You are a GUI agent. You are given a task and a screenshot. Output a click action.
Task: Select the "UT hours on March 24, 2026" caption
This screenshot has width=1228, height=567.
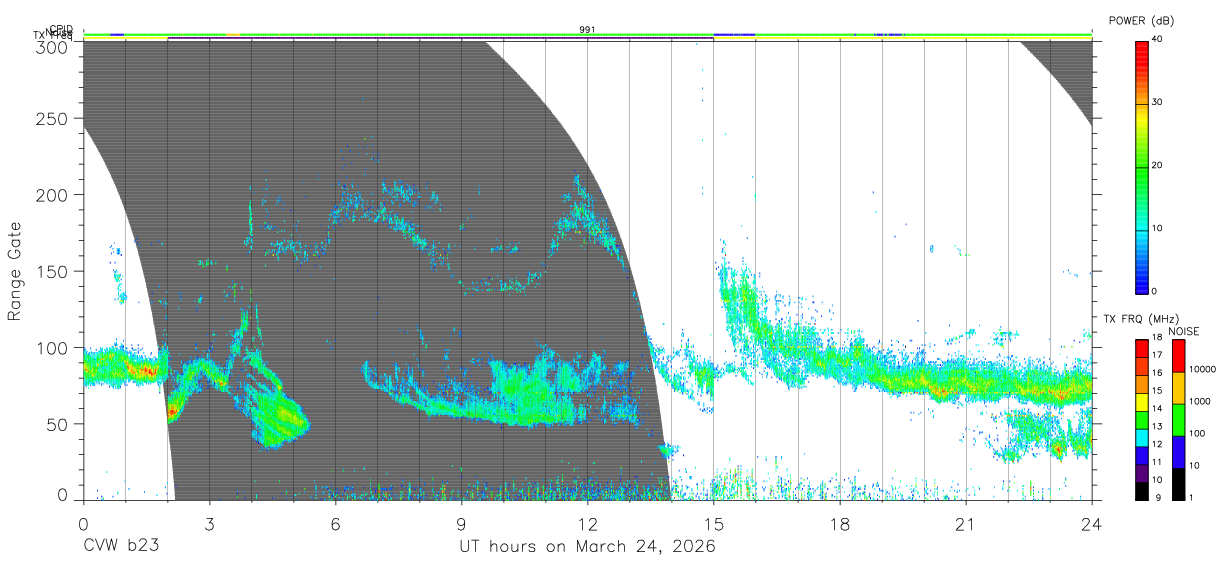[x=587, y=547]
